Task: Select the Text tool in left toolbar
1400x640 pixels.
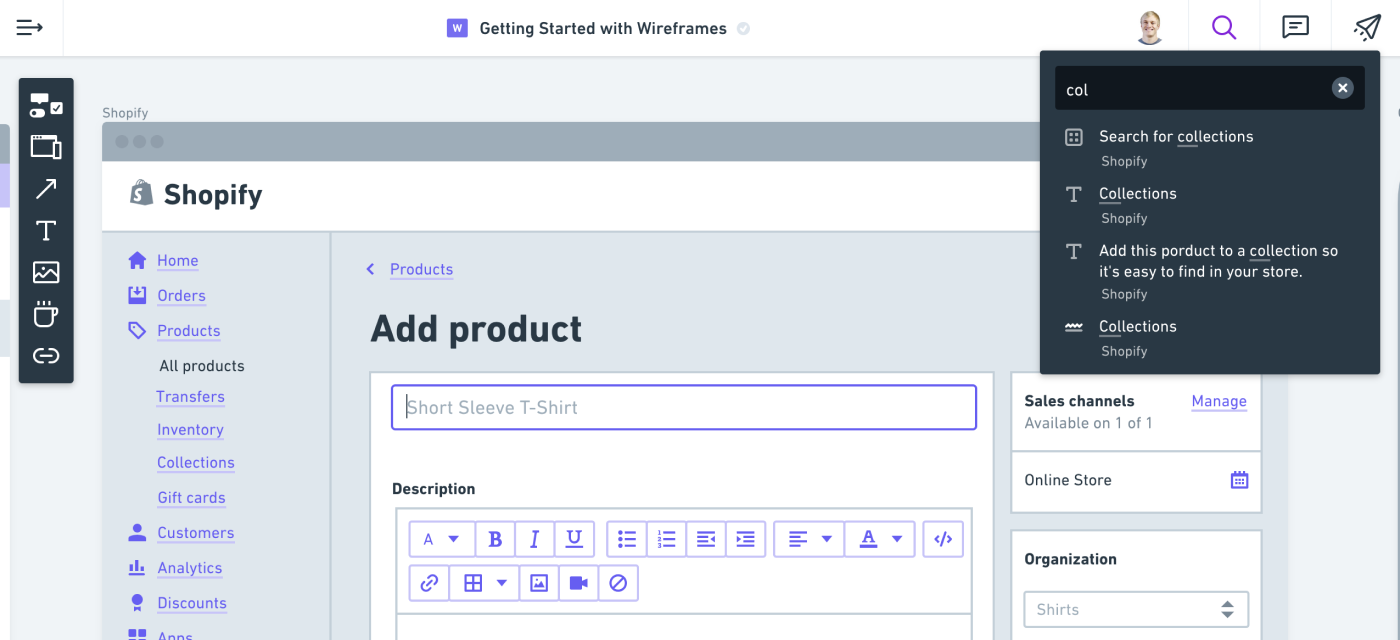Action: 46,231
